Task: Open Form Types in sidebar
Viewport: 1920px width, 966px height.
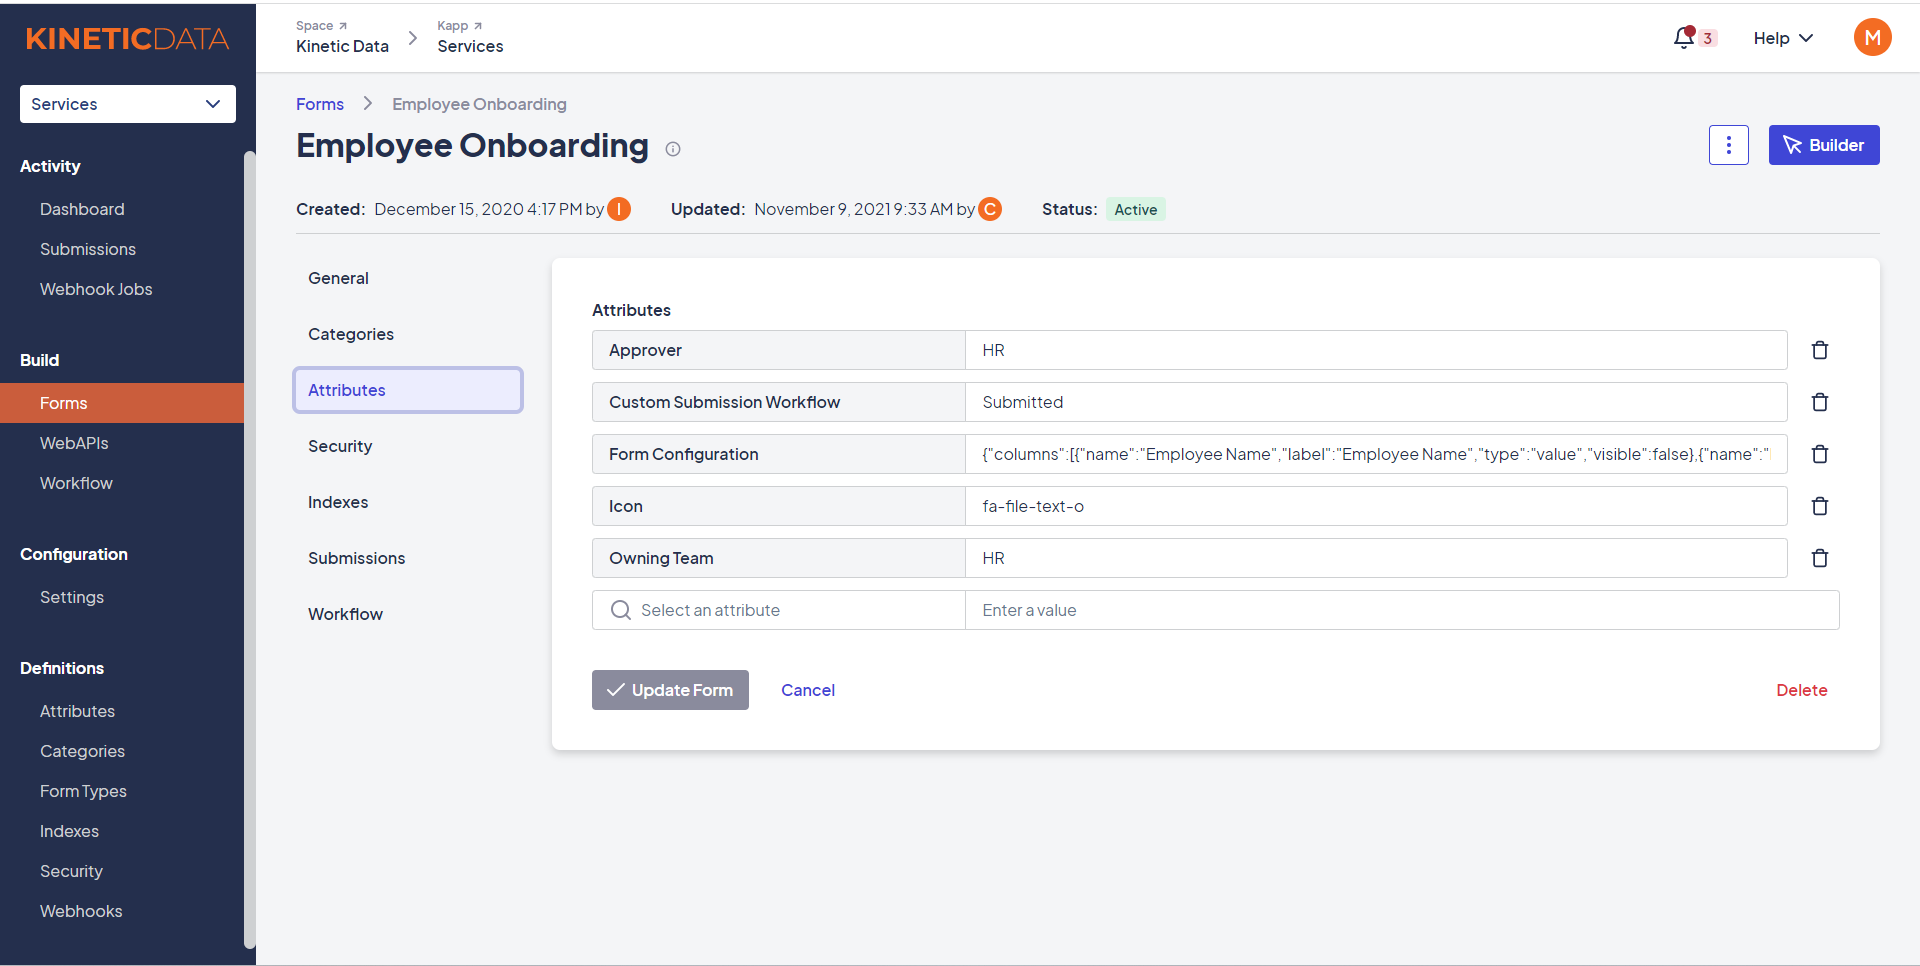Action: [83, 791]
